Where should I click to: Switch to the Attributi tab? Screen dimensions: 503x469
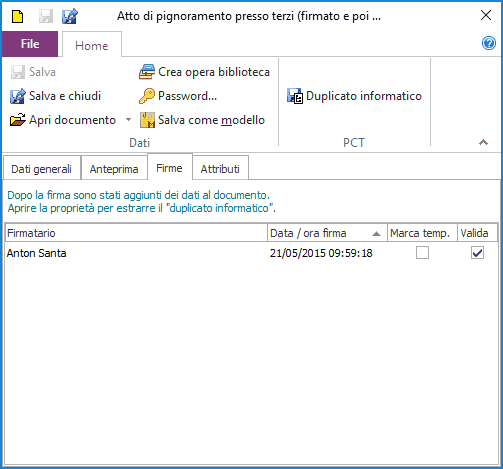point(220,169)
